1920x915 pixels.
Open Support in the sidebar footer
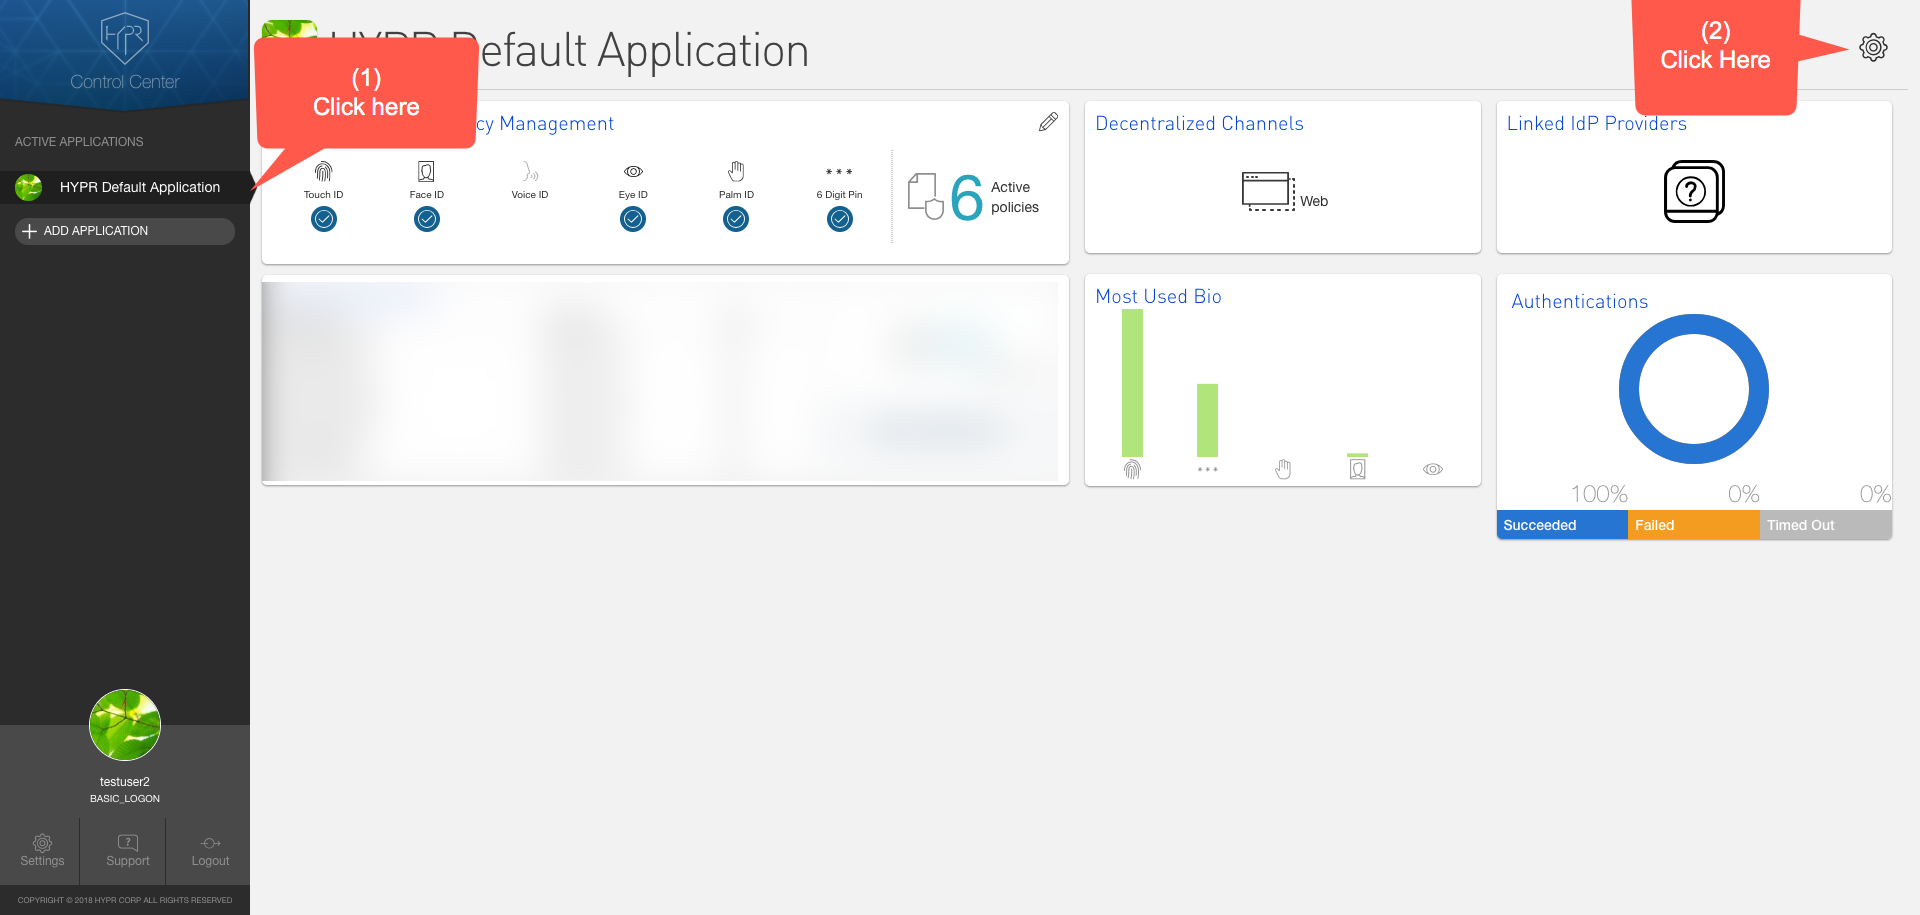click(127, 851)
